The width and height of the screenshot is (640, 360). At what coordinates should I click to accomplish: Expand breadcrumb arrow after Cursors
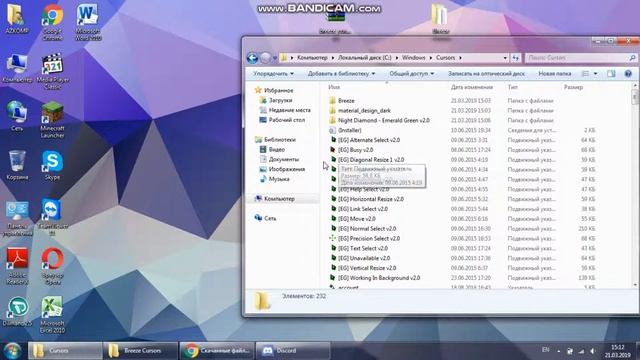click(460, 58)
